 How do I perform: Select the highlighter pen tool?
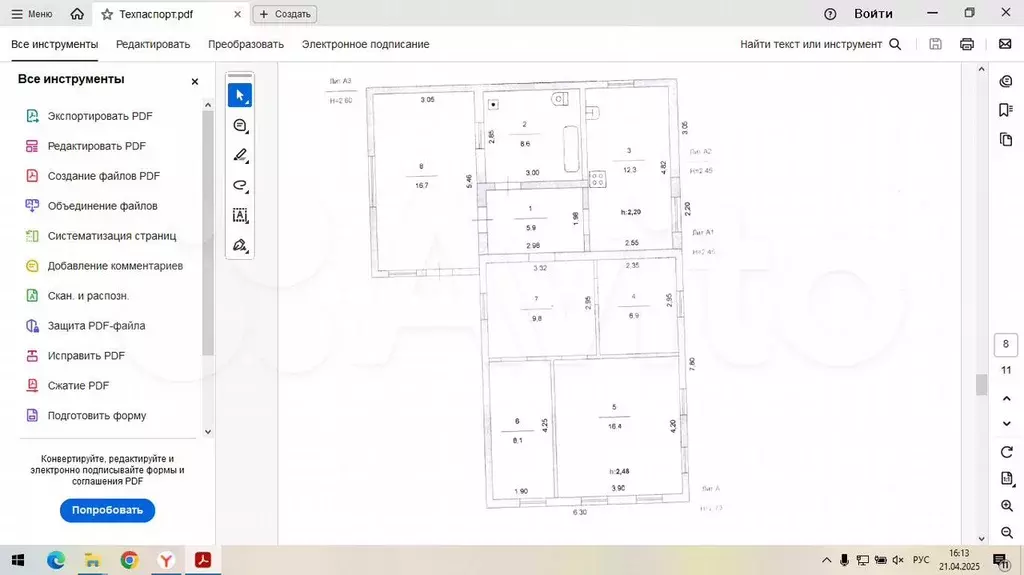[240, 156]
